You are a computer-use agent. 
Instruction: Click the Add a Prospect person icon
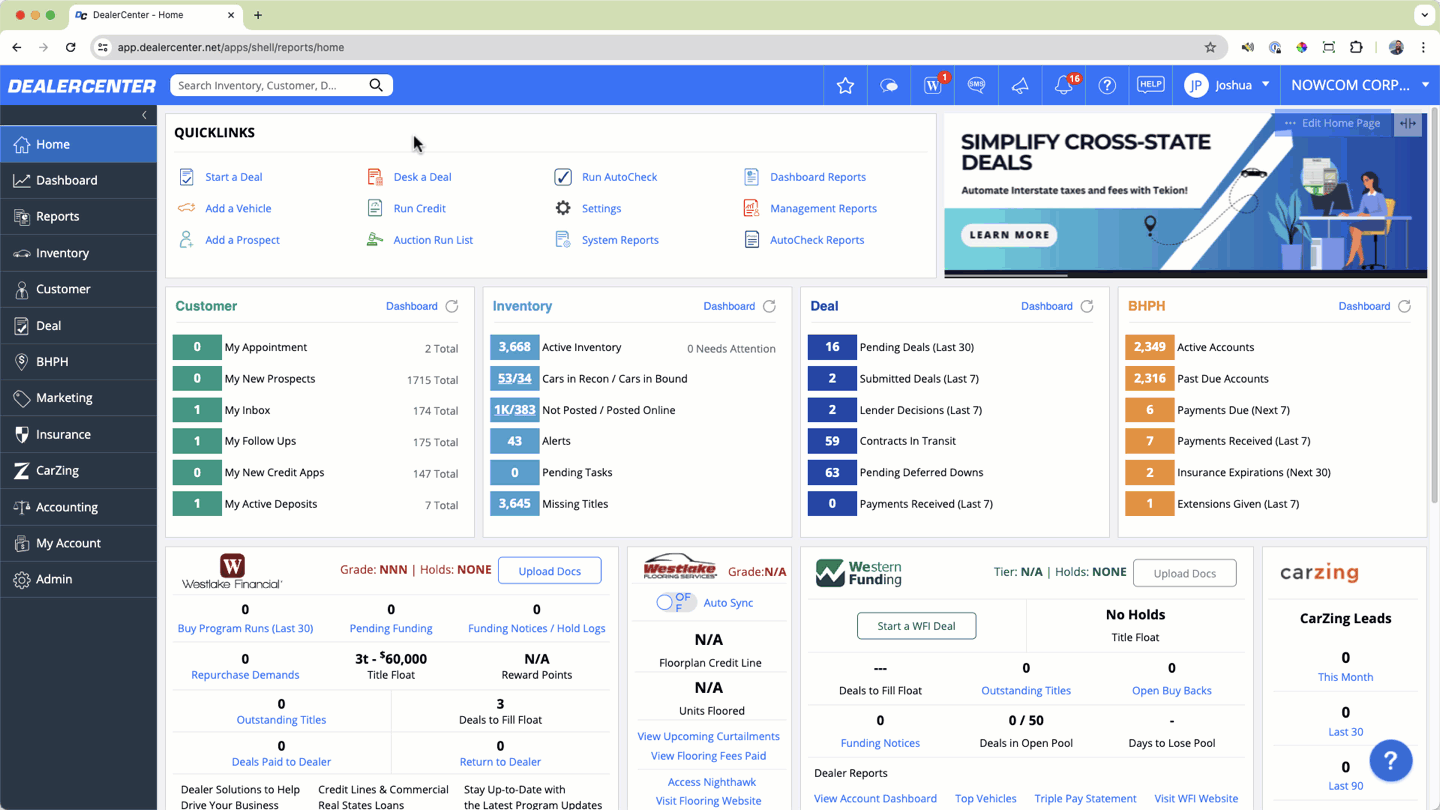187,240
